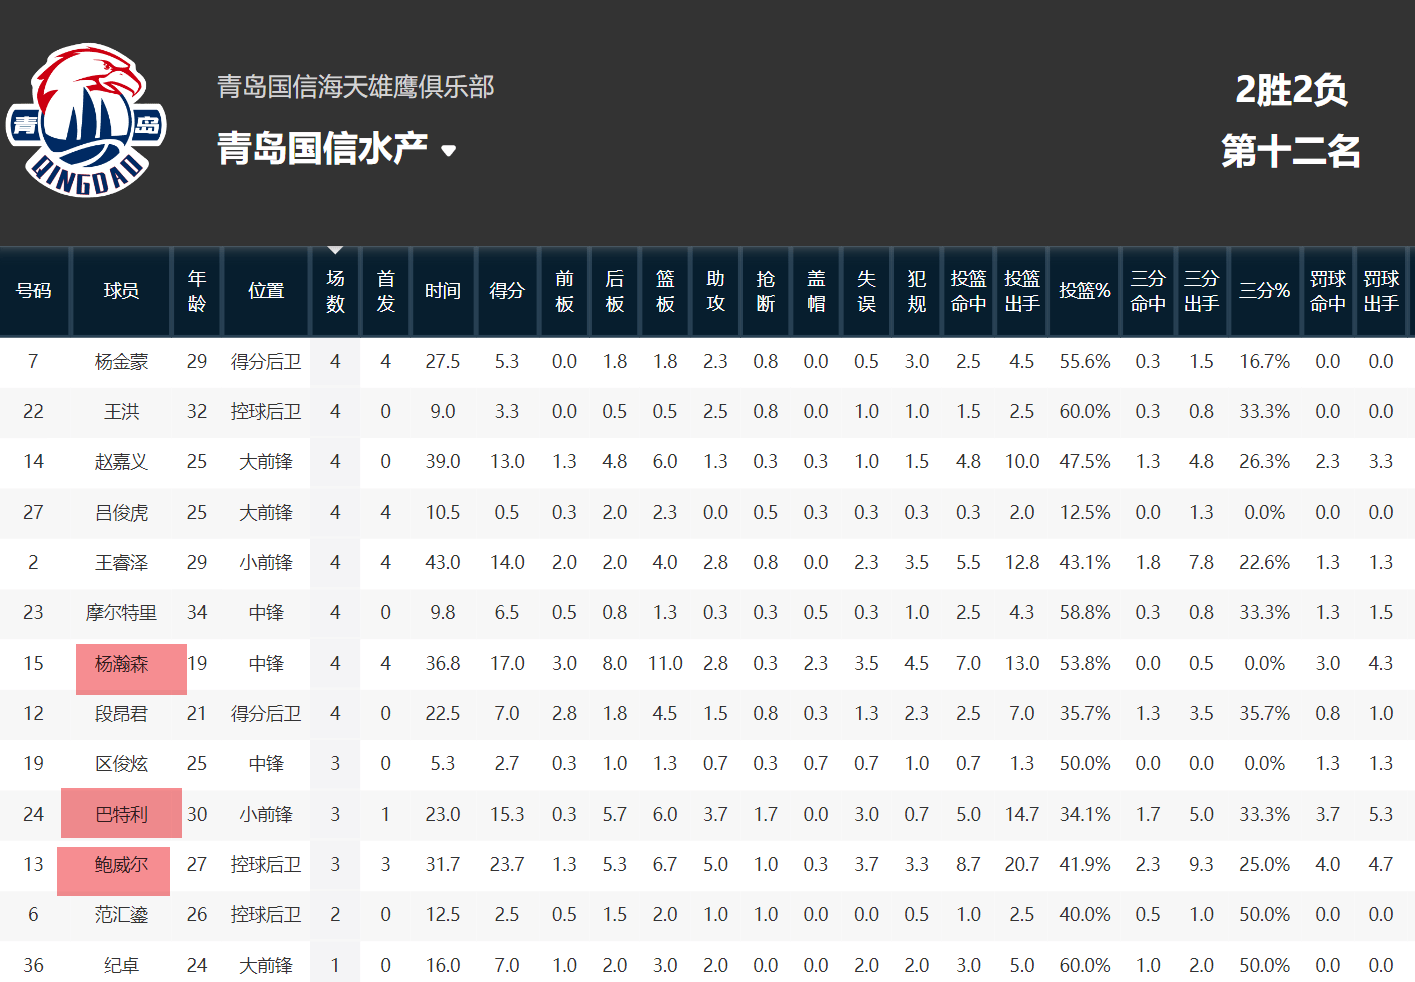Open player 杨金蒙 profile
The height and width of the screenshot is (982, 1415).
[x=121, y=362]
